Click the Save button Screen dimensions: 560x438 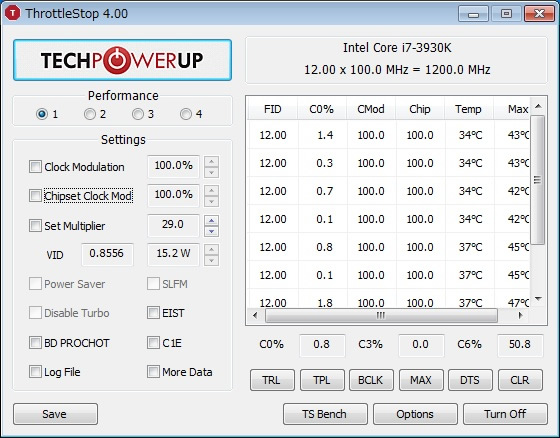coord(55,414)
